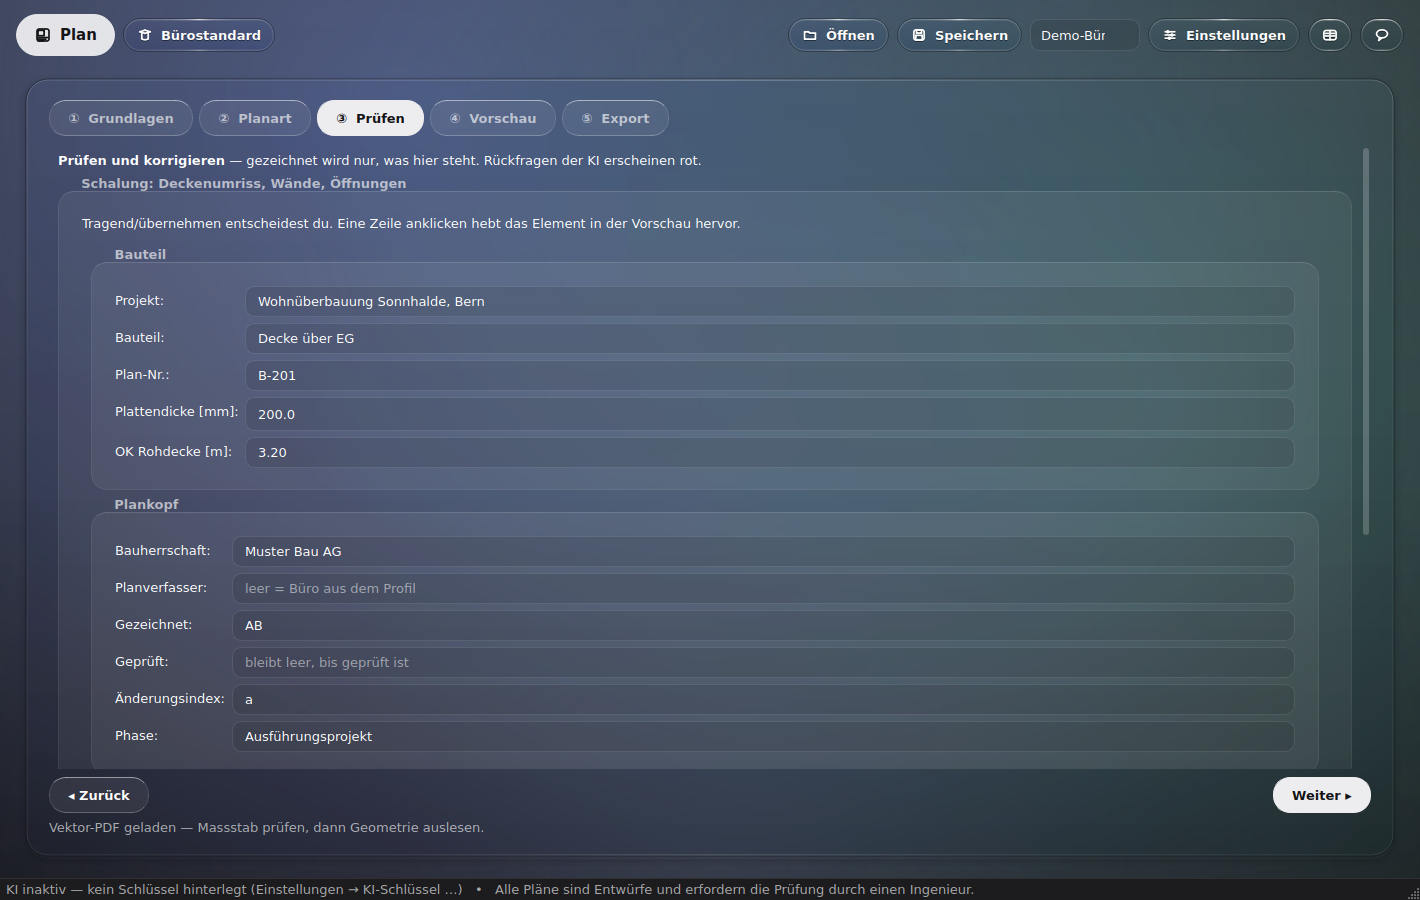Screen dimensions: 1420x900
Task: Click the vertical scrollbar of the form
Action: click(1366, 341)
